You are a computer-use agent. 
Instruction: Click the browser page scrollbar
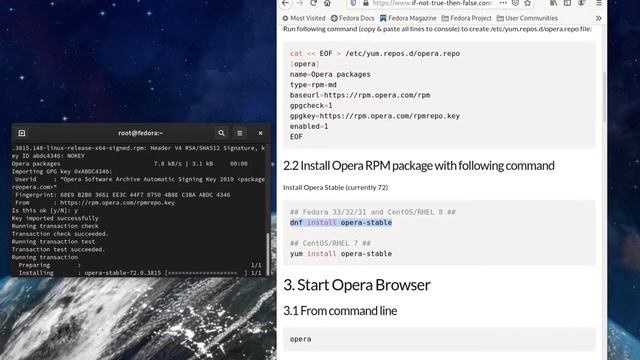pyautogui.click(x=604, y=97)
